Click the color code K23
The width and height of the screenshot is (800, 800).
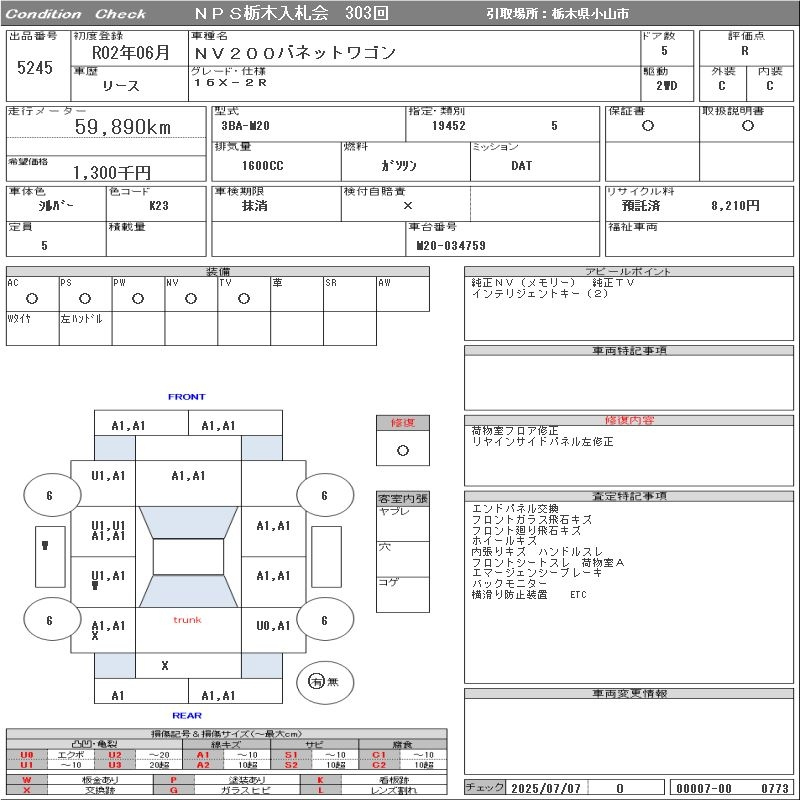(x=159, y=206)
